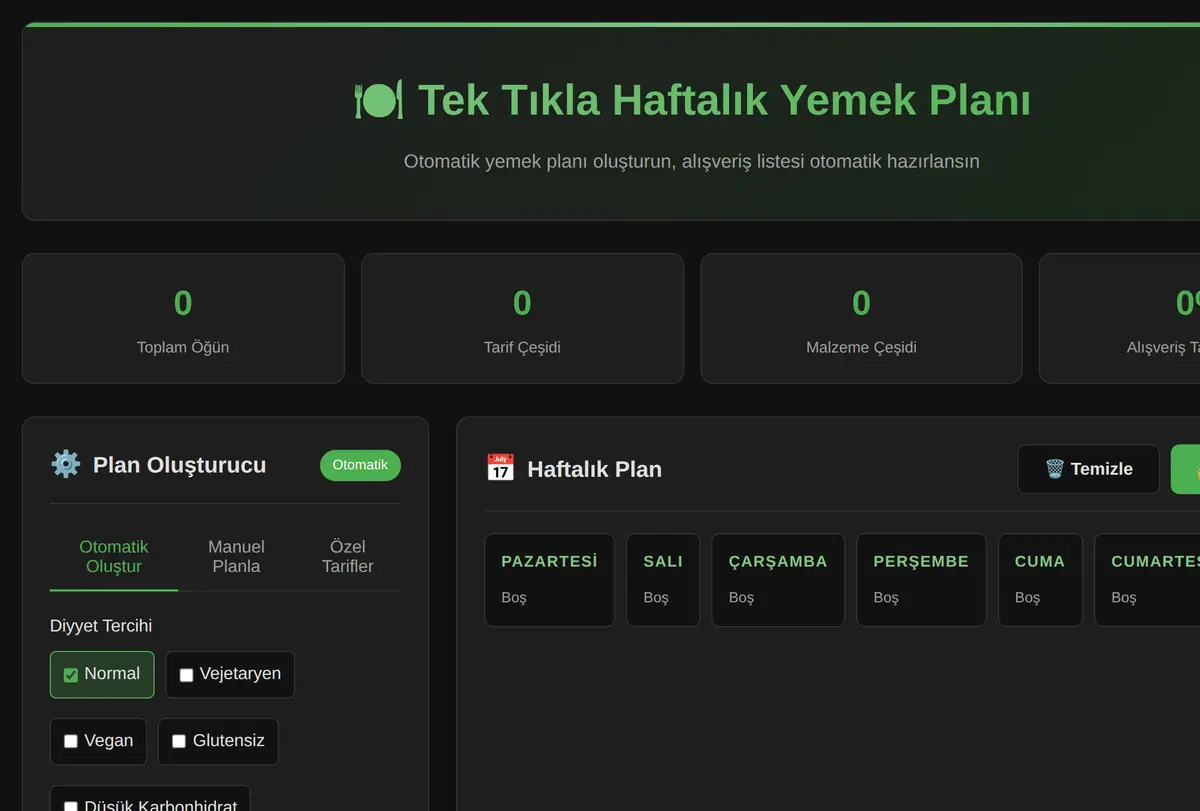Click the Plan Oluşturucu heading text
Image resolution: width=1200 pixels, height=811 pixels.
(179, 465)
